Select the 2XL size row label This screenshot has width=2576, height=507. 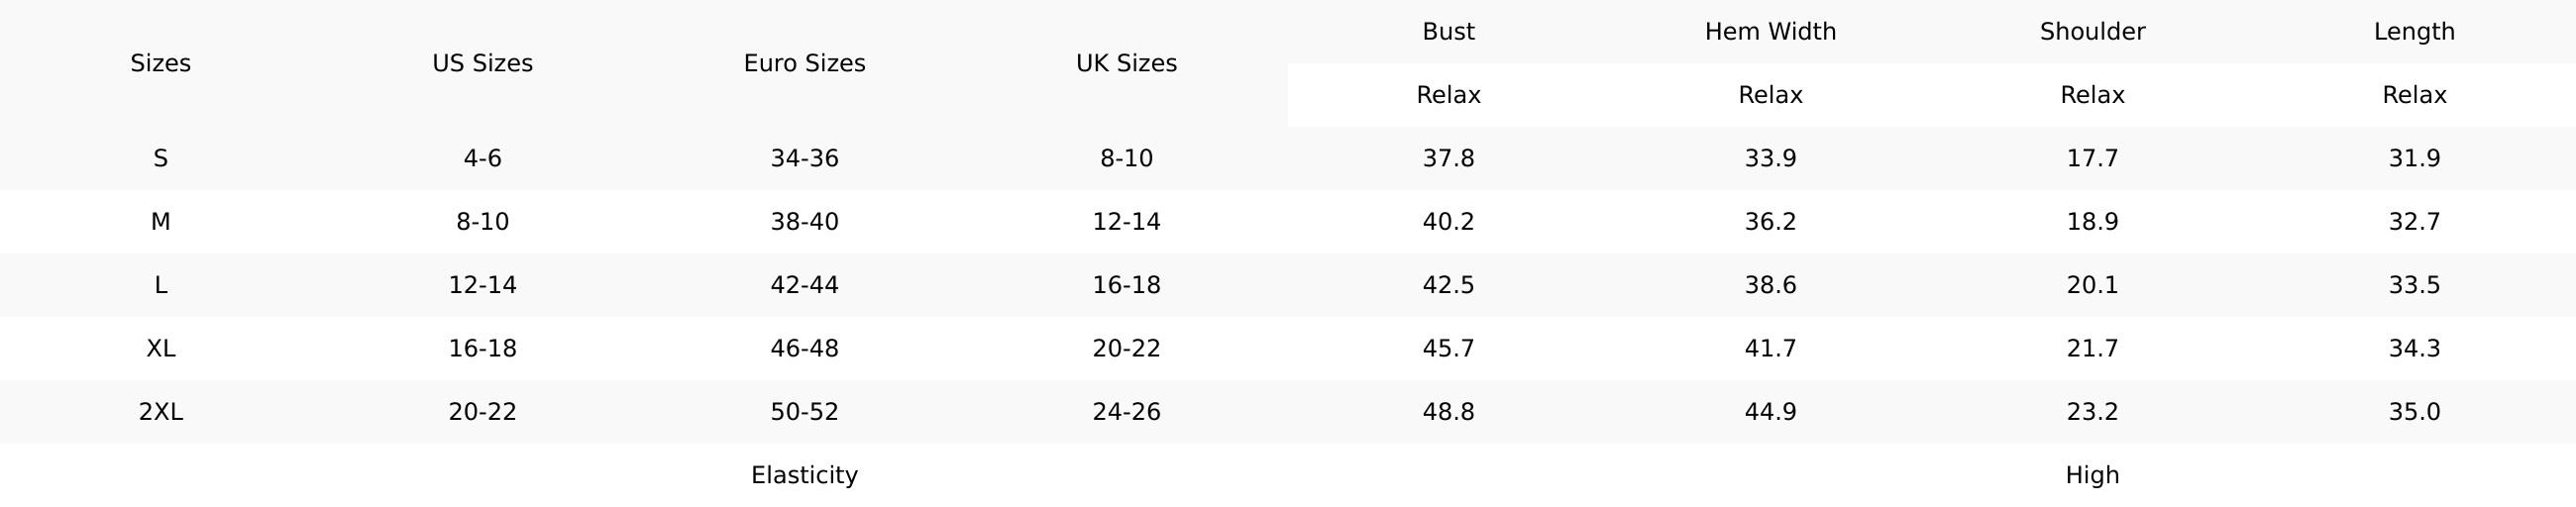pyautogui.click(x=160, y=412)
